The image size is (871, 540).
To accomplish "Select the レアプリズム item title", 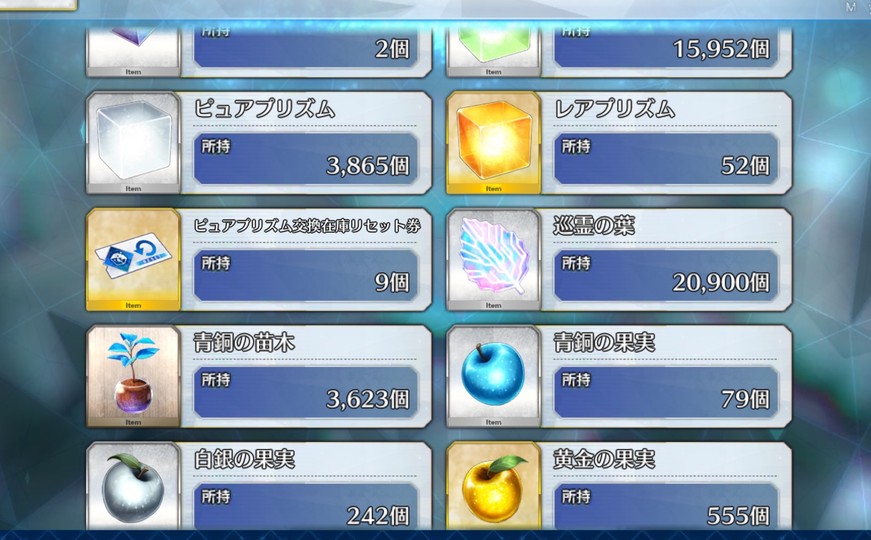I will coord(614,109).
